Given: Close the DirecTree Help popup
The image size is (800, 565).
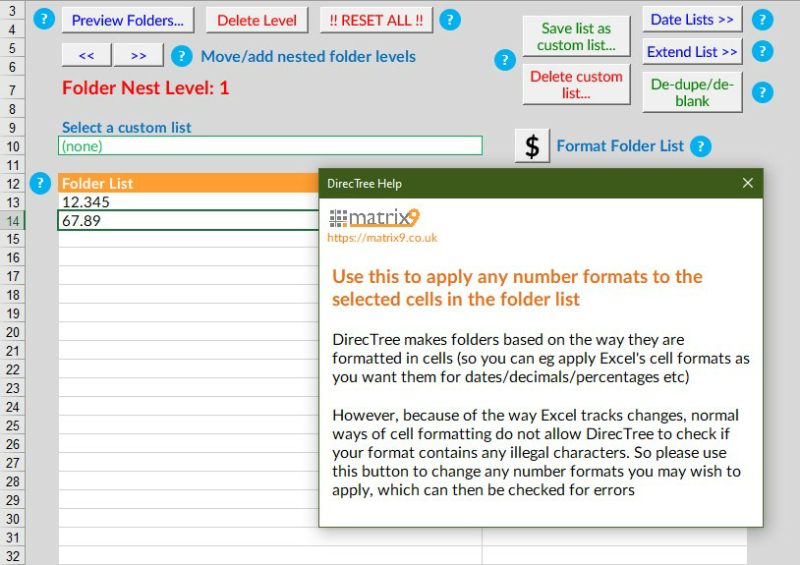Looking at the screenshot, I should pyautogui.click(x=747, y=183).
